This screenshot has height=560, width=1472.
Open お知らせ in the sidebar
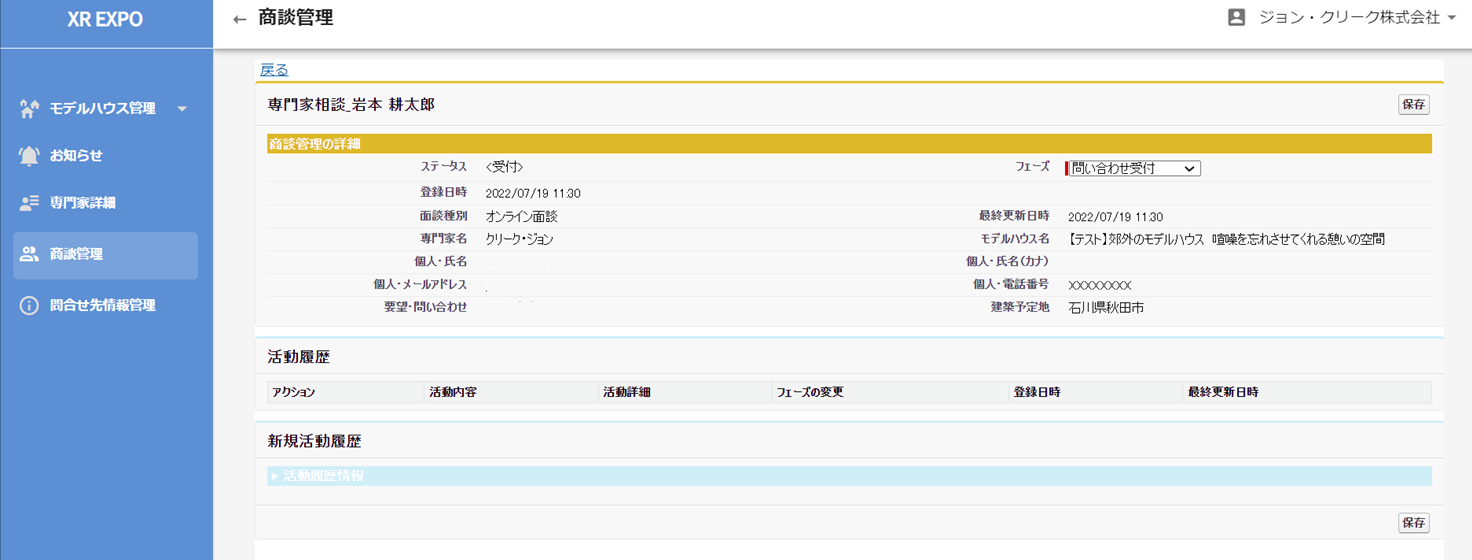(76, 156)
